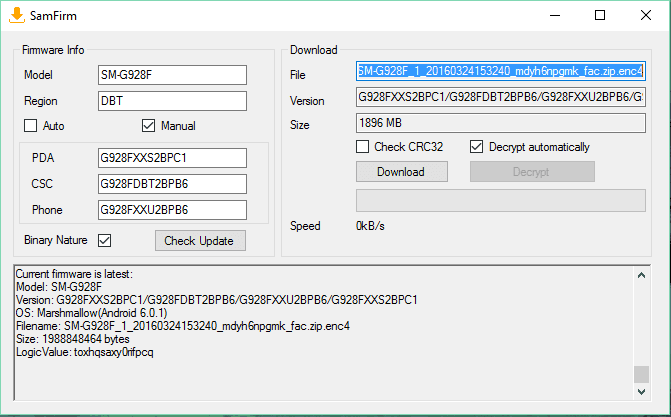The height and width of the screenshot is (417, 671).
Task: Click the empty download progress bar
Action: [x=501, y=200]
